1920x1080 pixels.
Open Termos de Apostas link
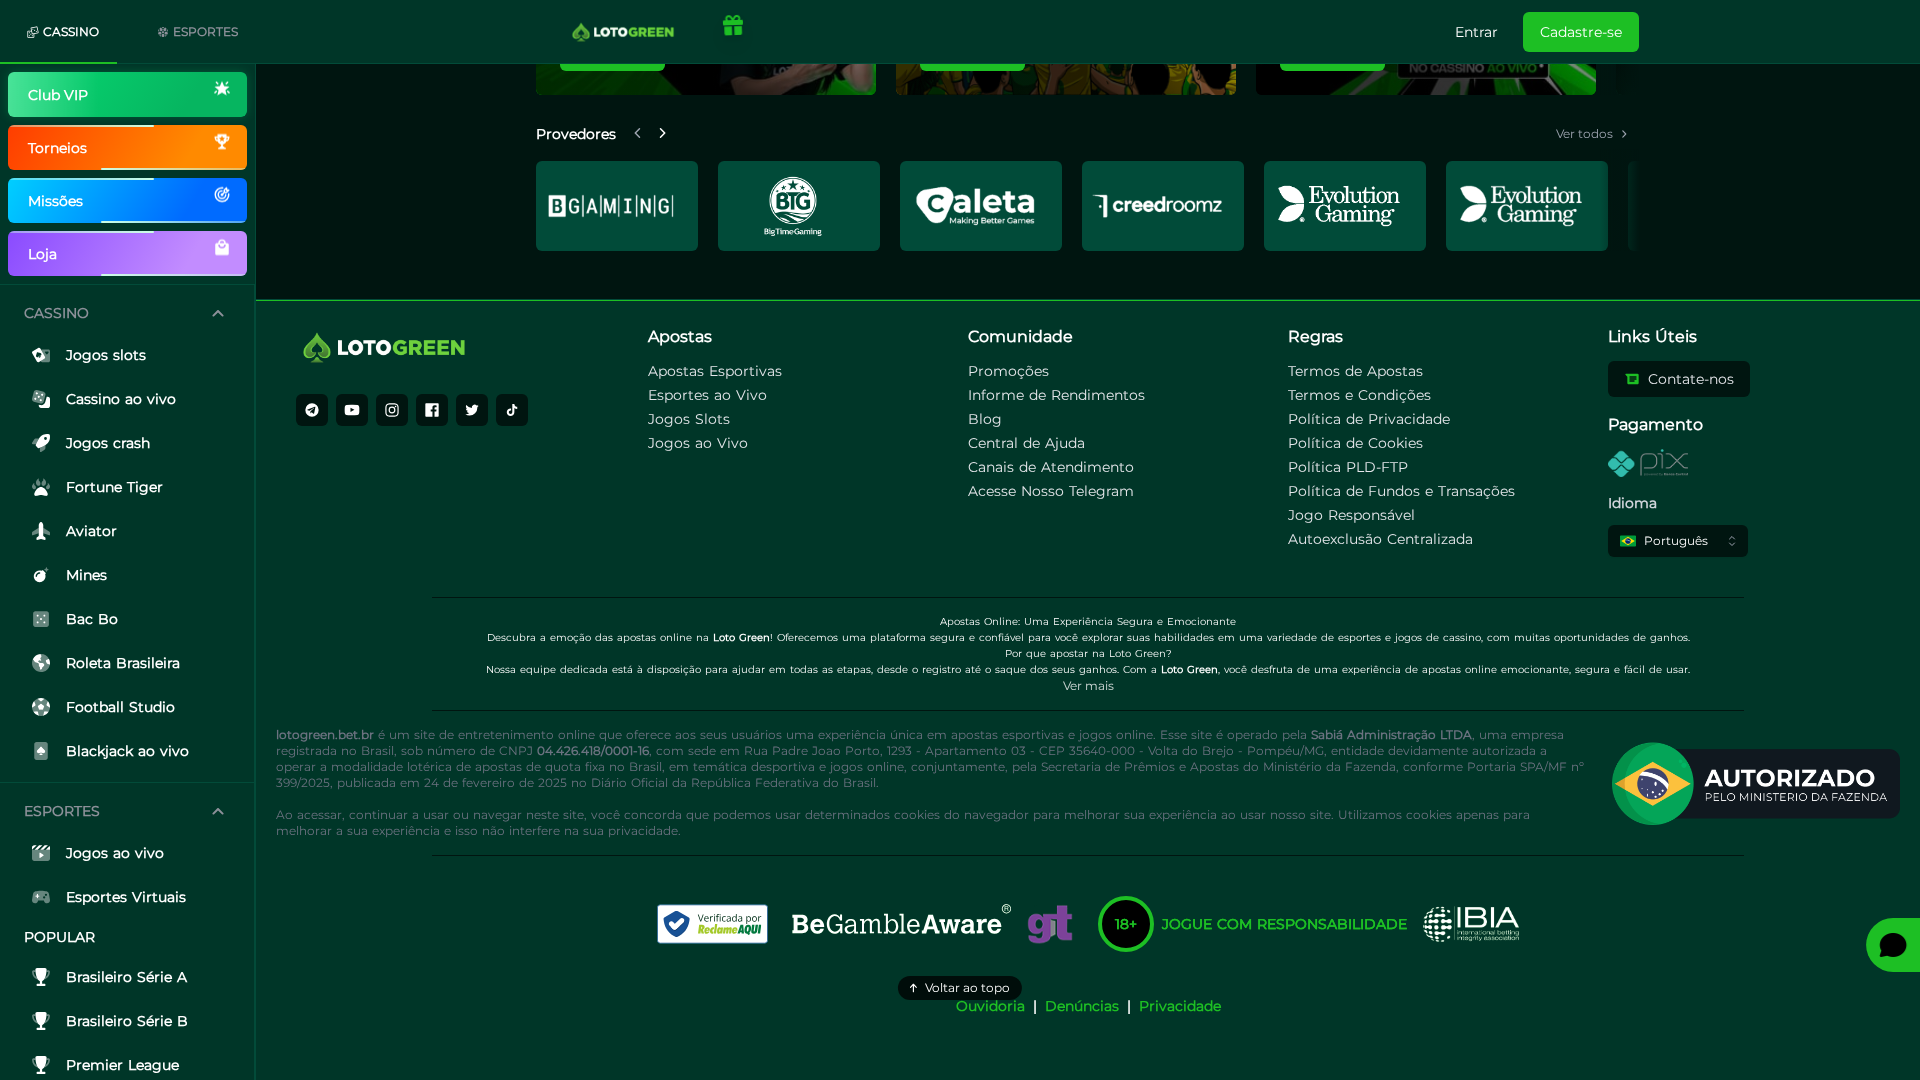click(x=1355, y=371)
